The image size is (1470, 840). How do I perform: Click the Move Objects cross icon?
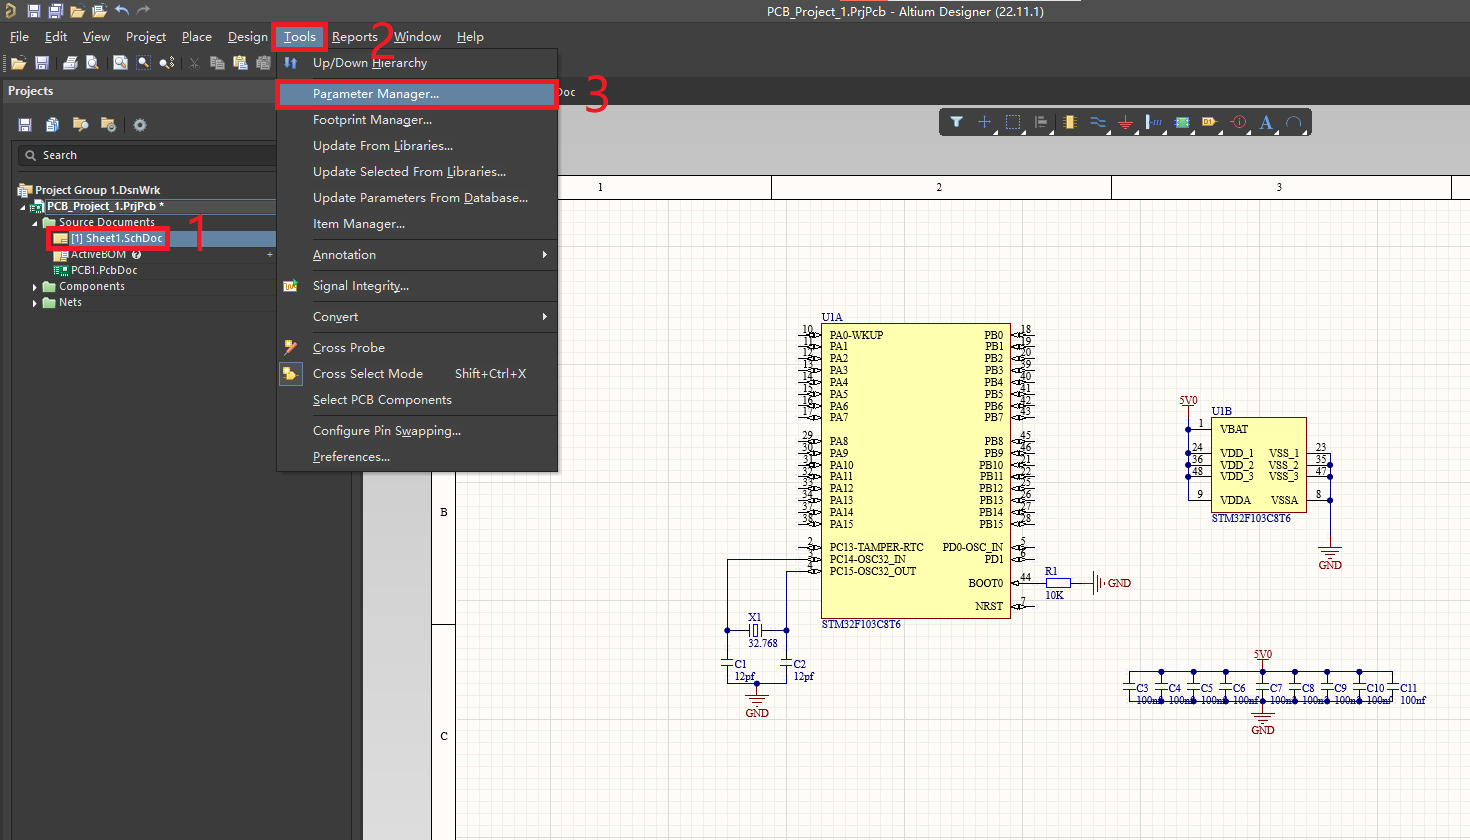984,122
